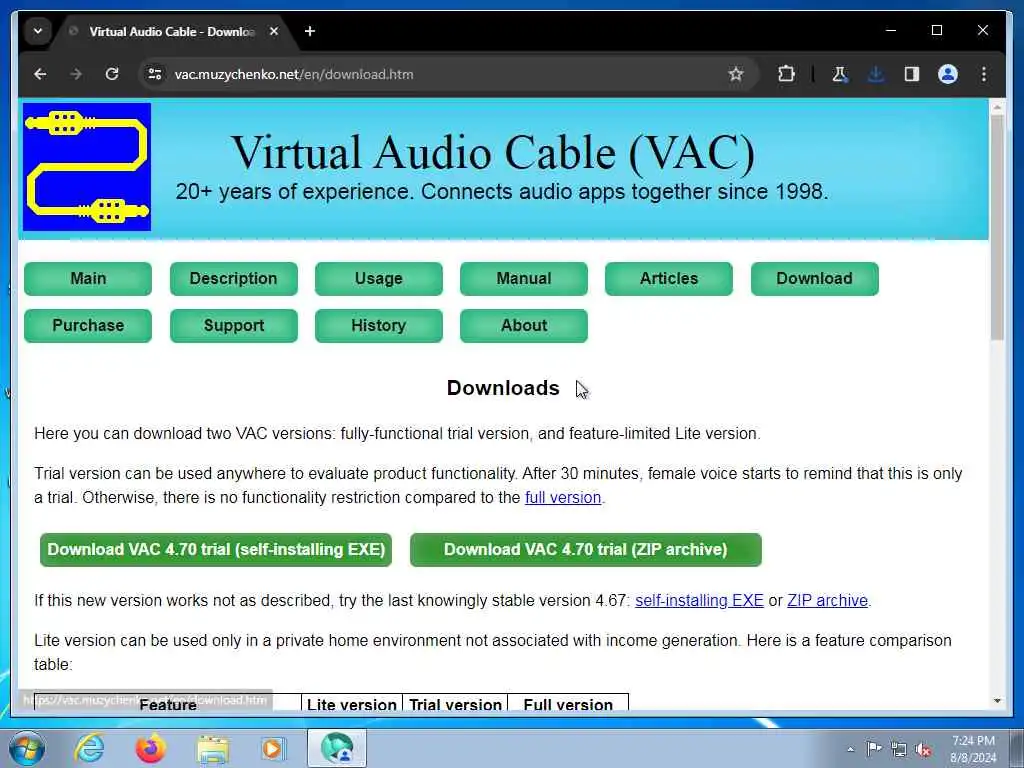
Task: Open Action Center flag tray icon
Action: [x=874, y=749]
